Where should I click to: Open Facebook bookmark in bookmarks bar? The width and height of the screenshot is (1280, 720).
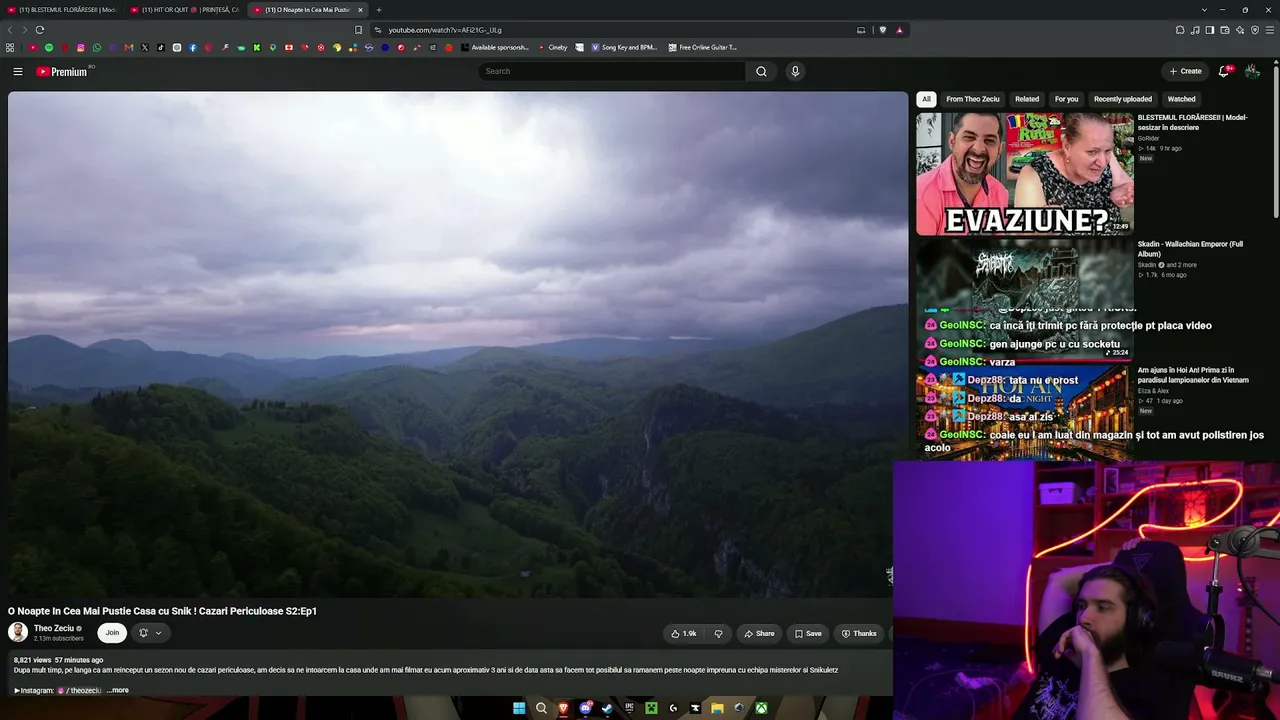point(193,47)
